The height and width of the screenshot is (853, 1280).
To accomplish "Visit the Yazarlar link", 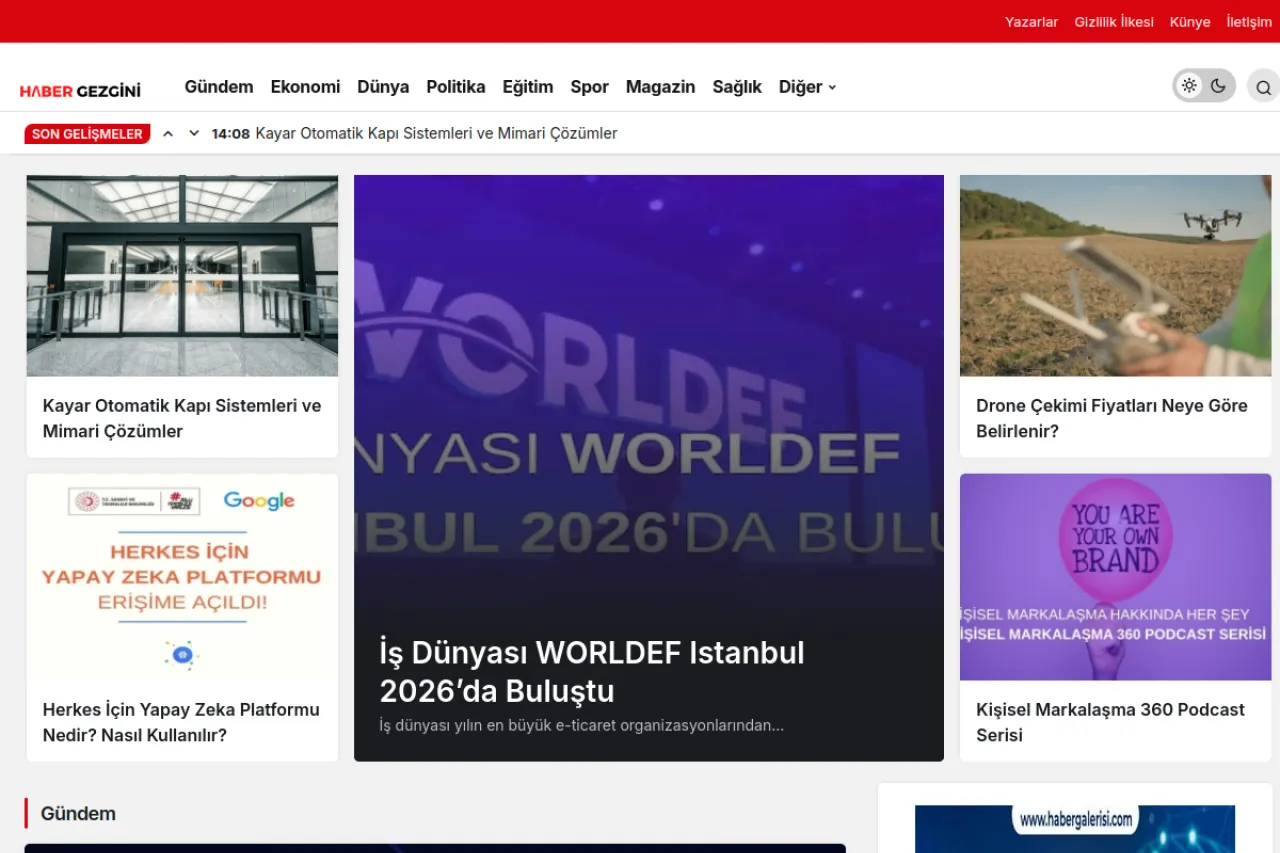I will [x=1031, y=22].
